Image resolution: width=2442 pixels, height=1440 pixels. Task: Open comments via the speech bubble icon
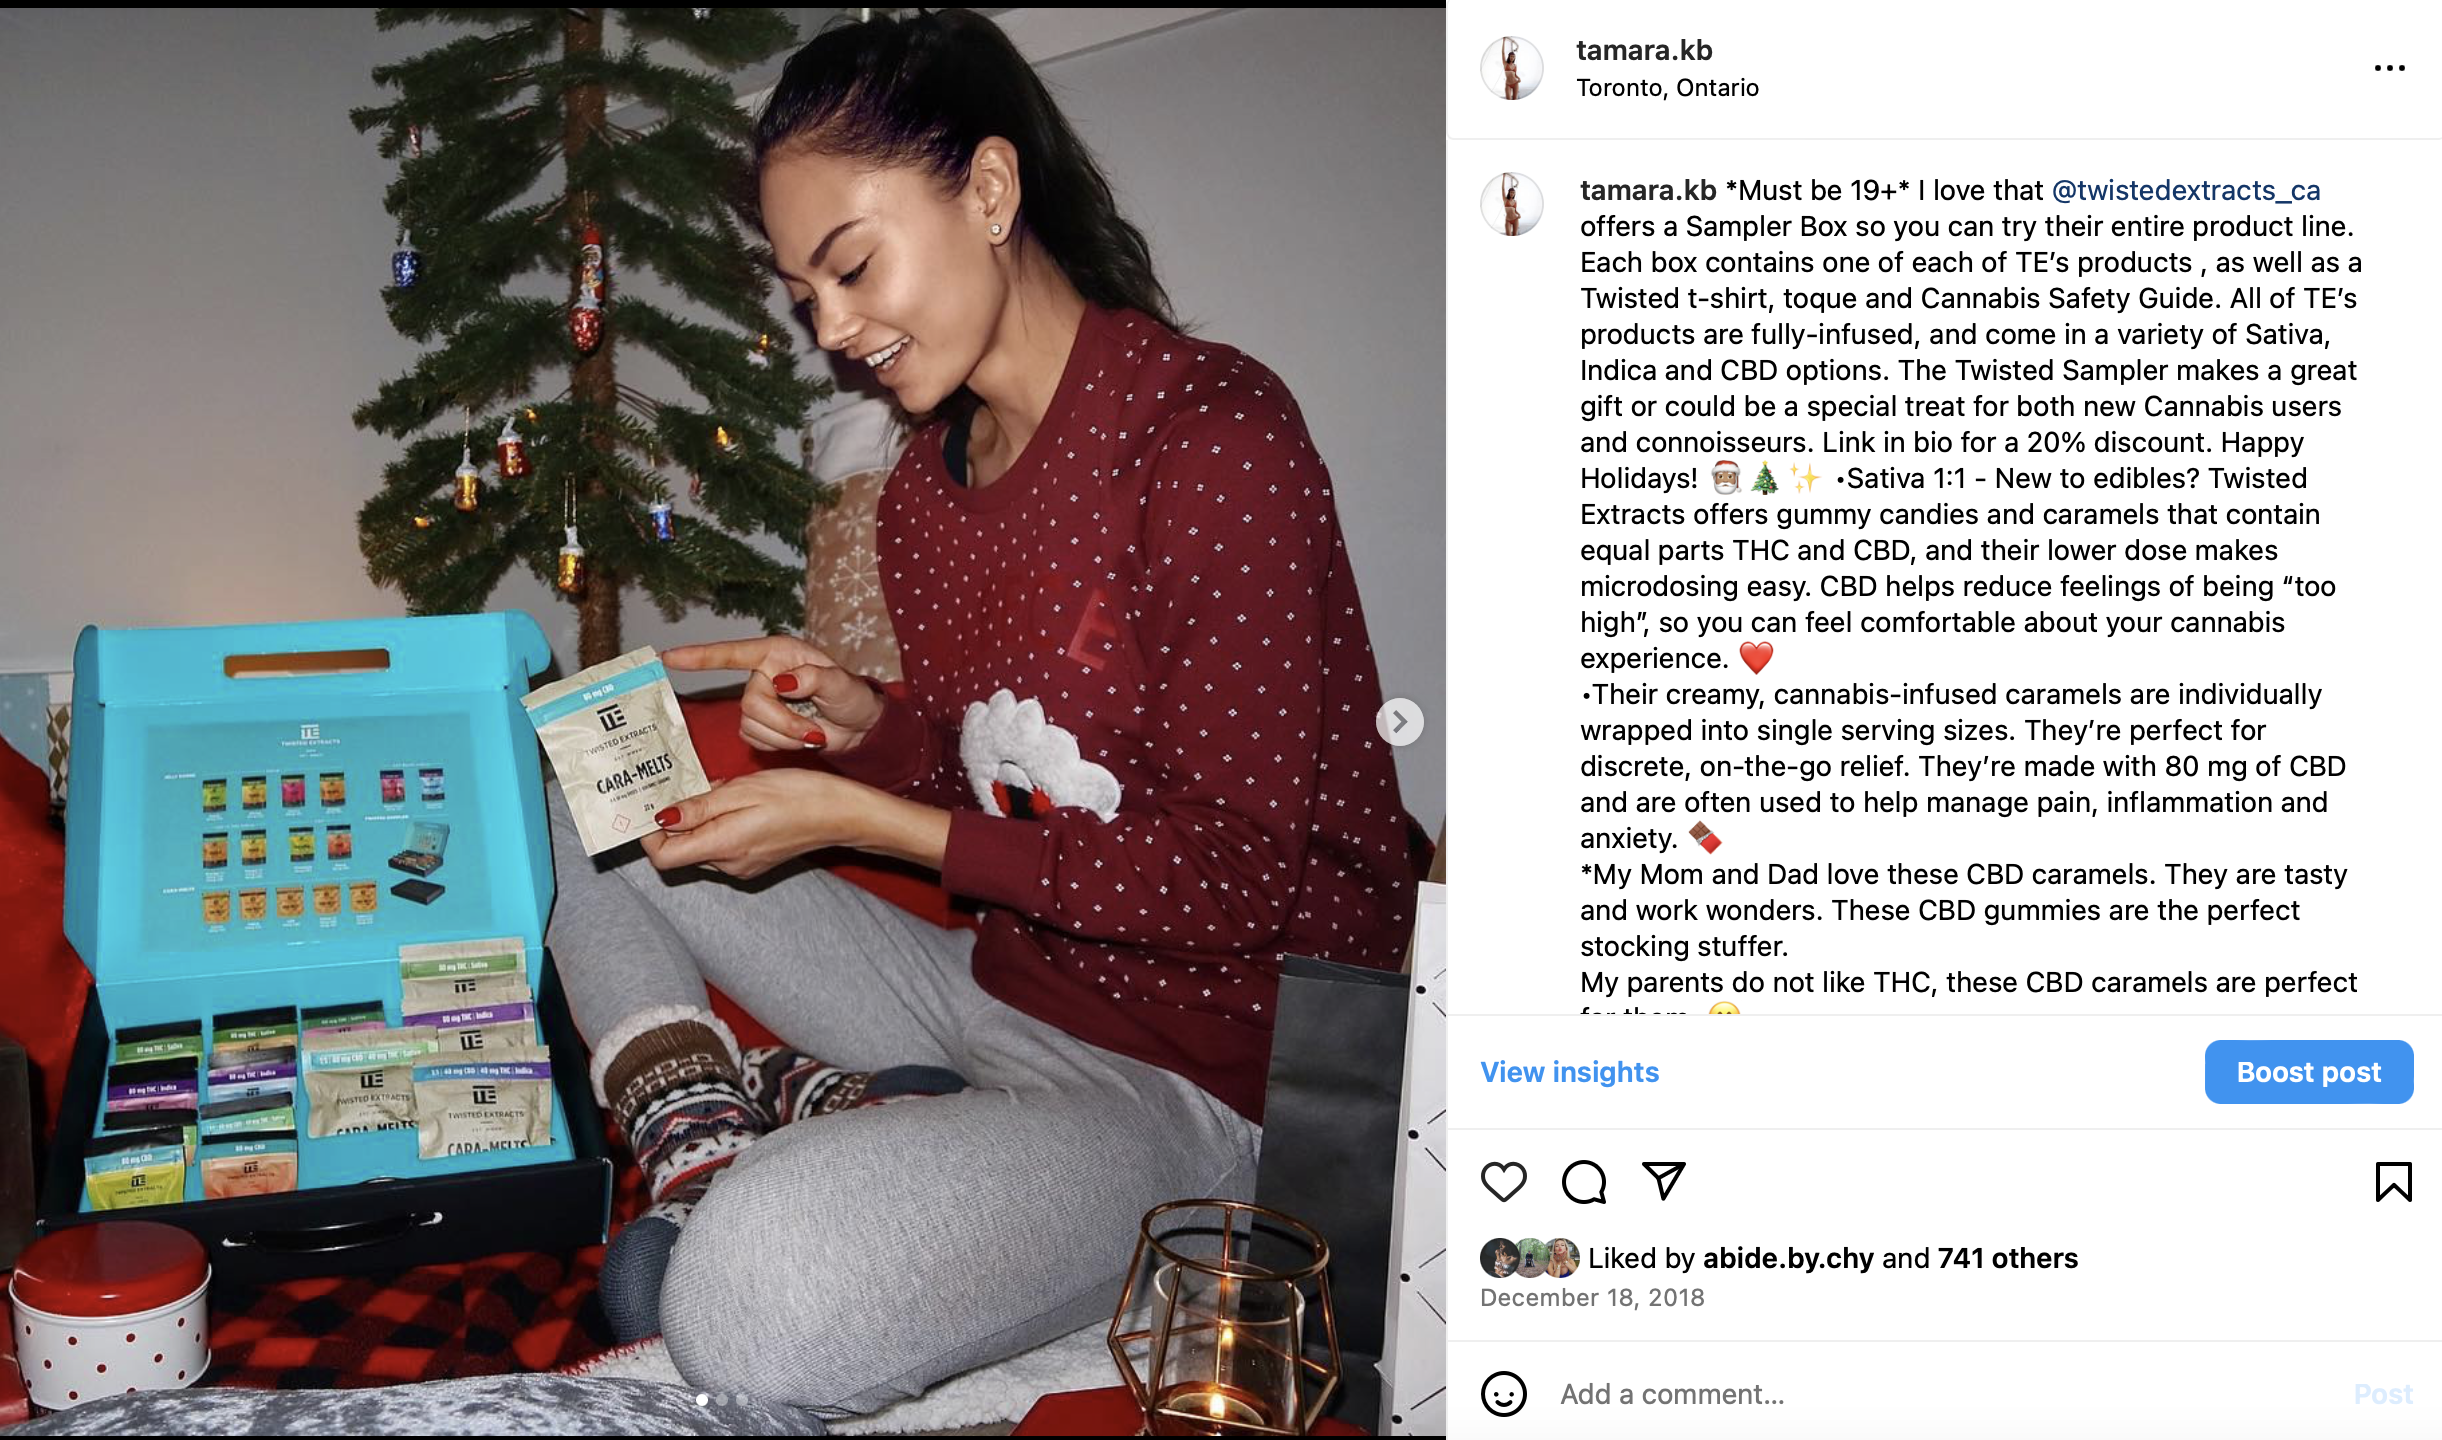[x=1584, y=1182]
